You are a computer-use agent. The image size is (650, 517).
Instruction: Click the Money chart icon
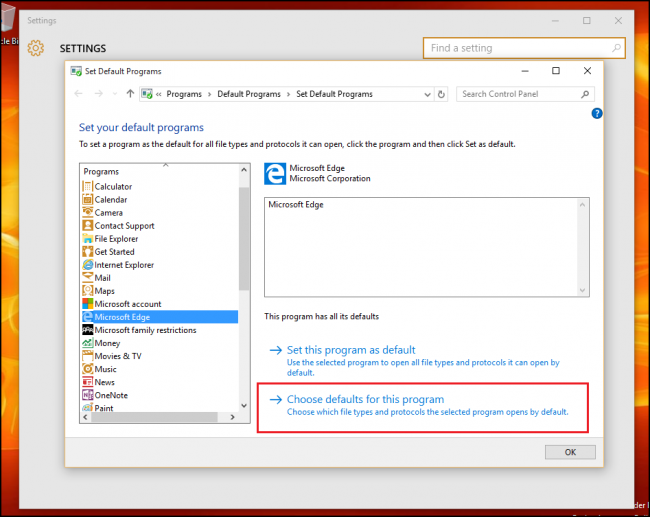87,343
